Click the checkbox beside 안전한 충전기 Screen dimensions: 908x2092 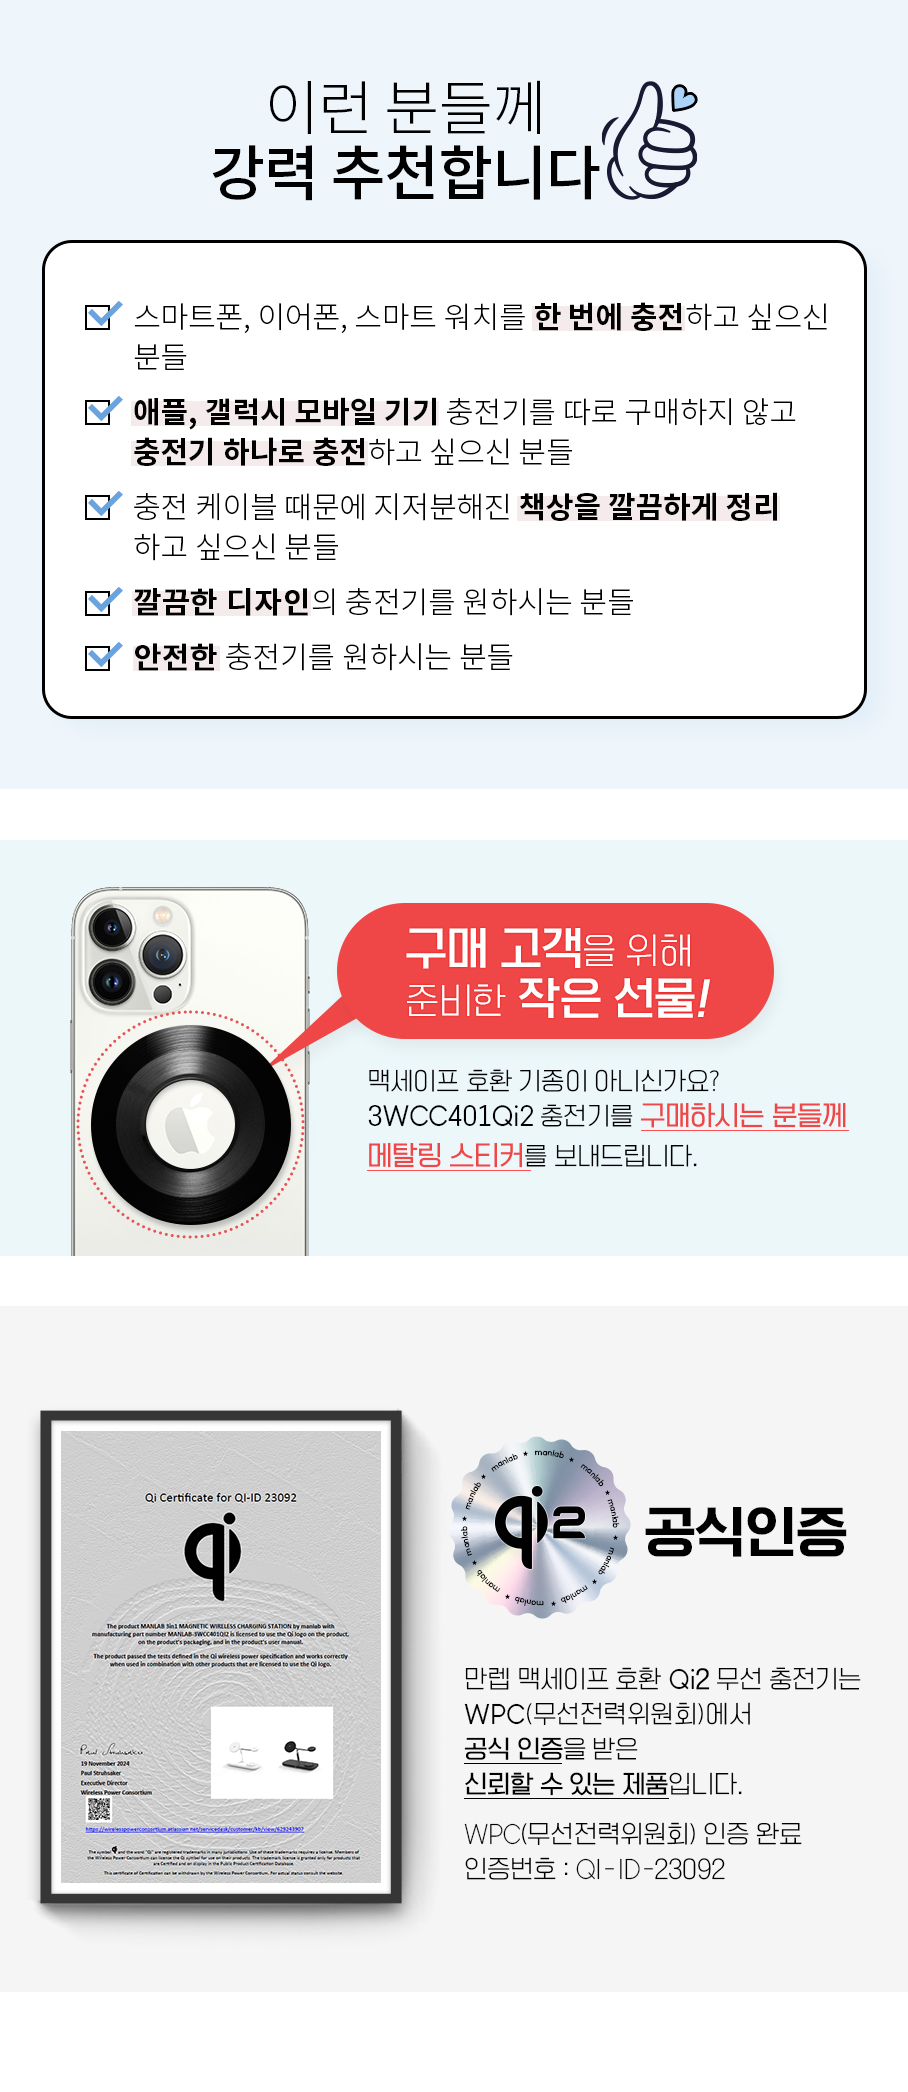click(x=103, y=655)
